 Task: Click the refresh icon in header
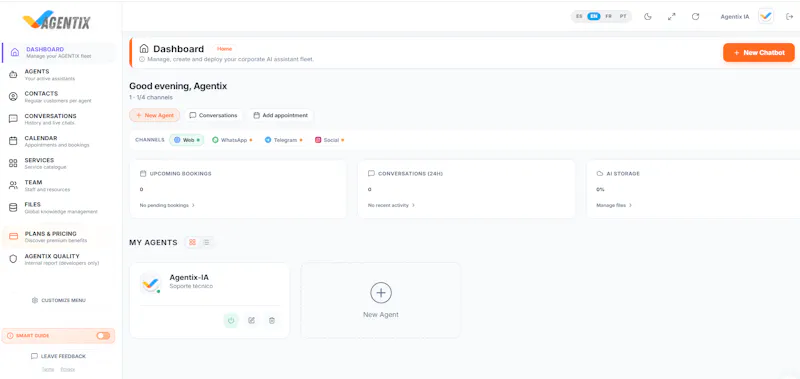click(x=695, y=17)
